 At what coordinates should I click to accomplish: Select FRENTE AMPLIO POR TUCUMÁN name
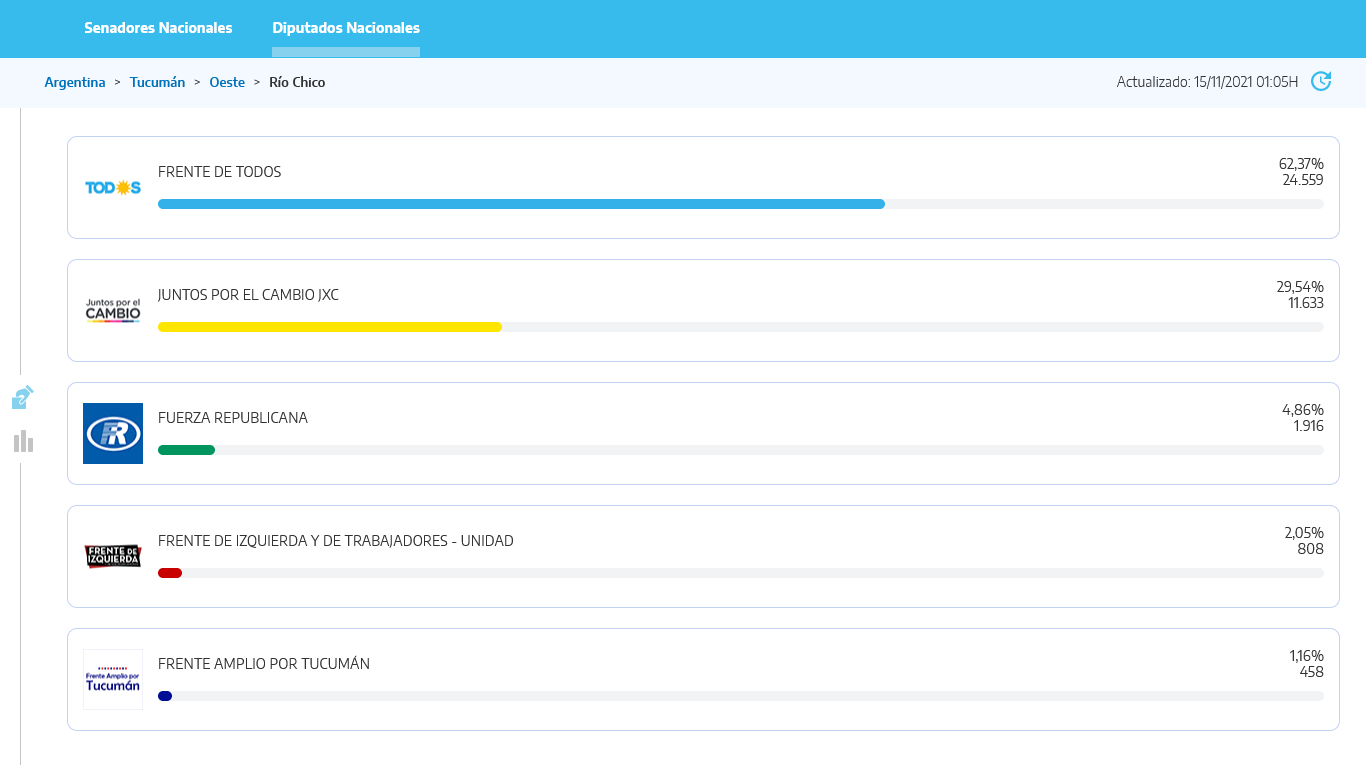264,664
